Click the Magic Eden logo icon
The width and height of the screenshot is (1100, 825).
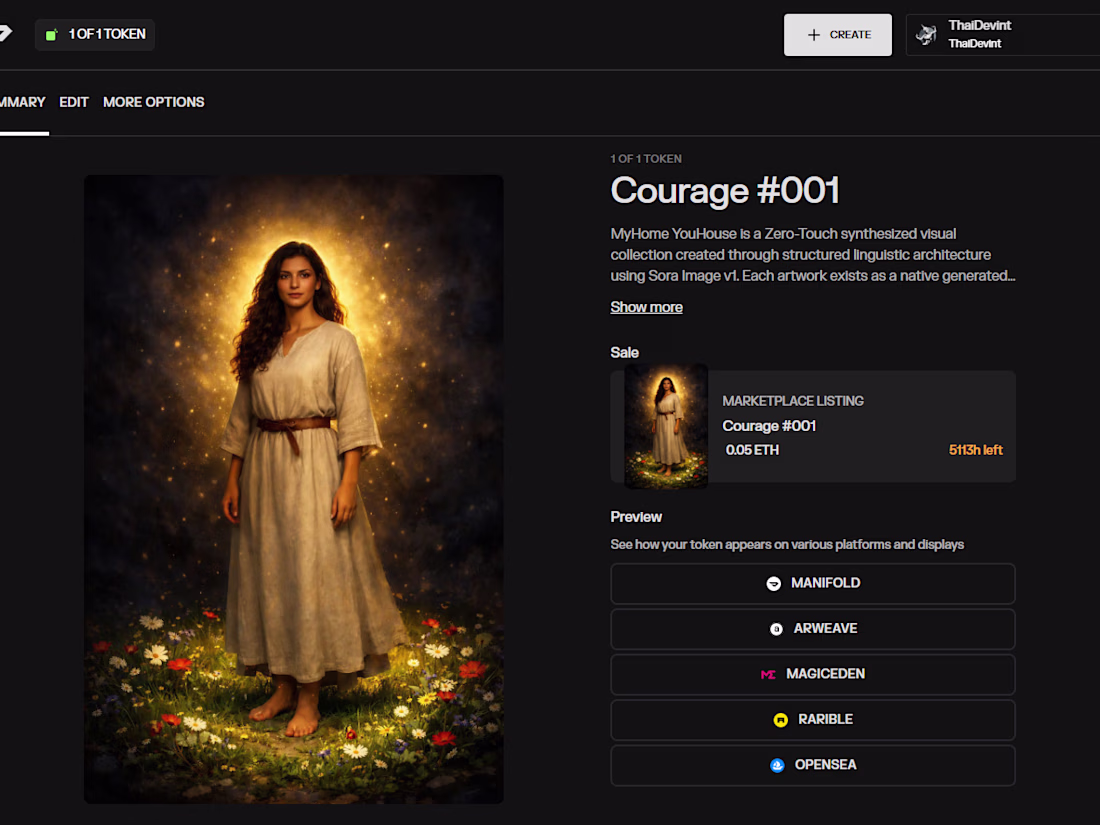tap(768, 674)
